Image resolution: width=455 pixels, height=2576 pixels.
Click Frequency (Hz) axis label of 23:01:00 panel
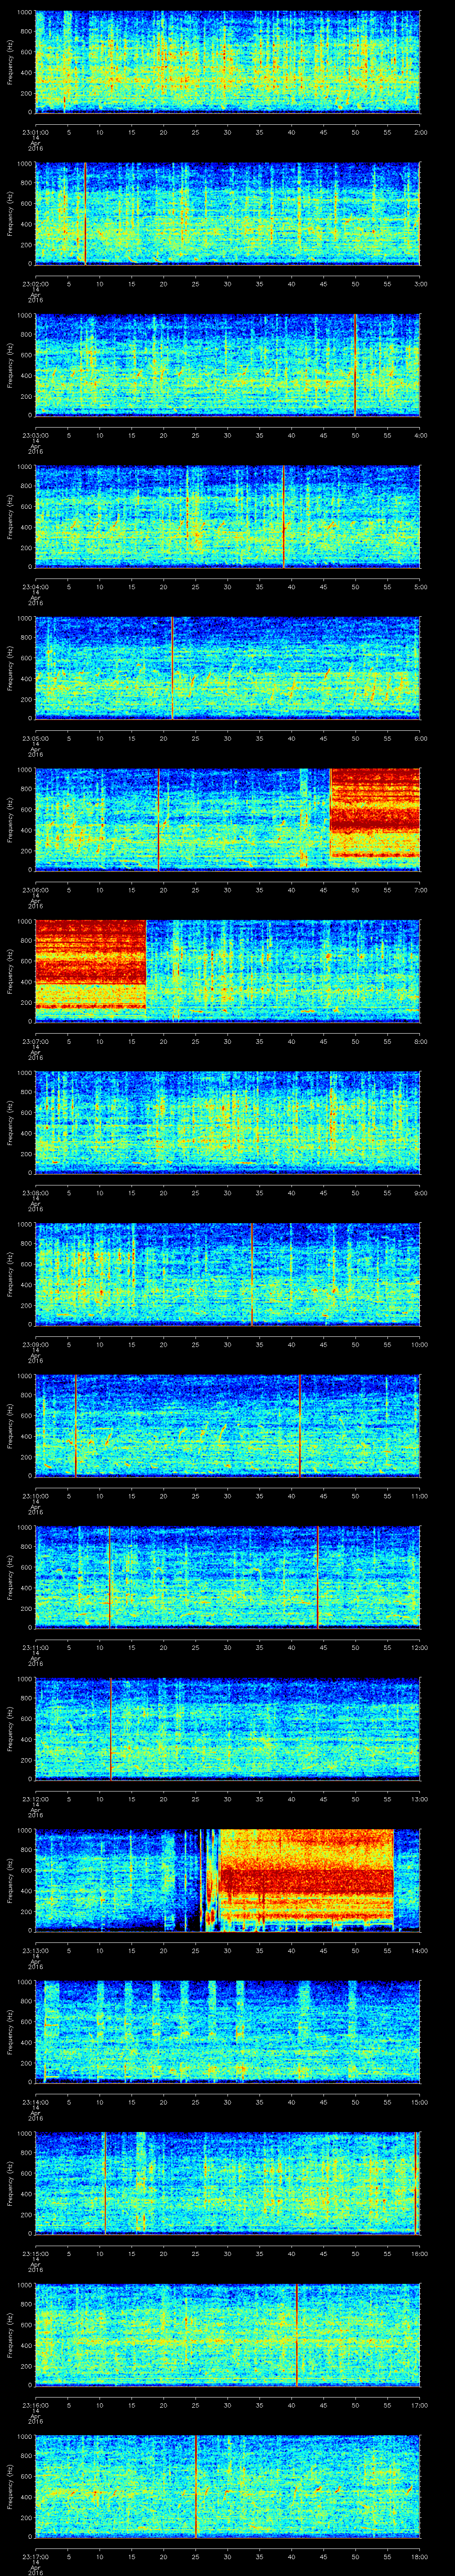10,62
